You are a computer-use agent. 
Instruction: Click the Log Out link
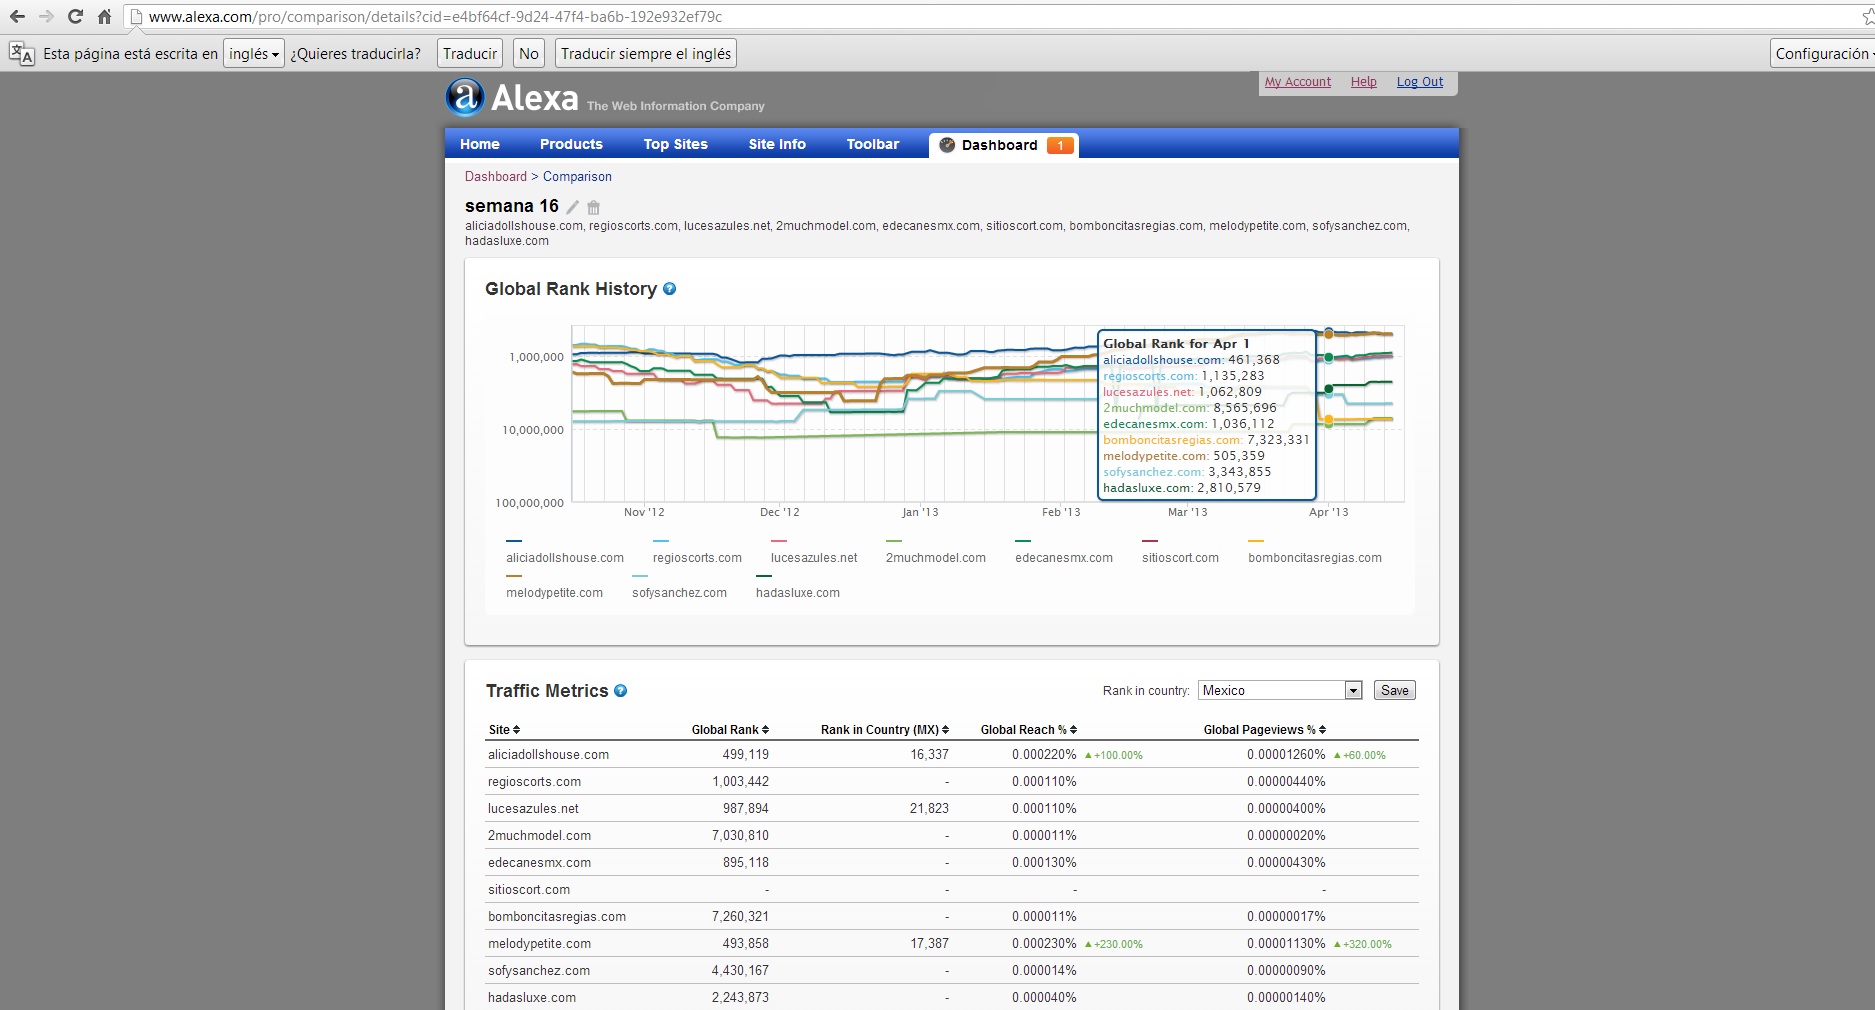(x=1420, y=82)
